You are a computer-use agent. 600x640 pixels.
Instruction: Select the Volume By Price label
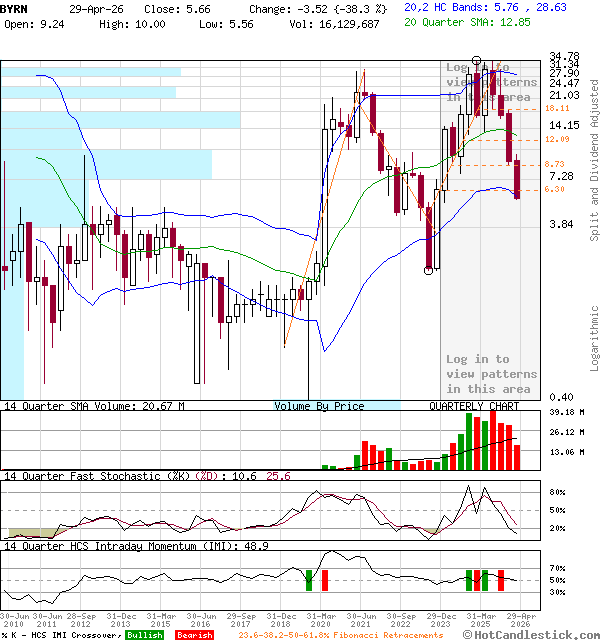point(319,406)
